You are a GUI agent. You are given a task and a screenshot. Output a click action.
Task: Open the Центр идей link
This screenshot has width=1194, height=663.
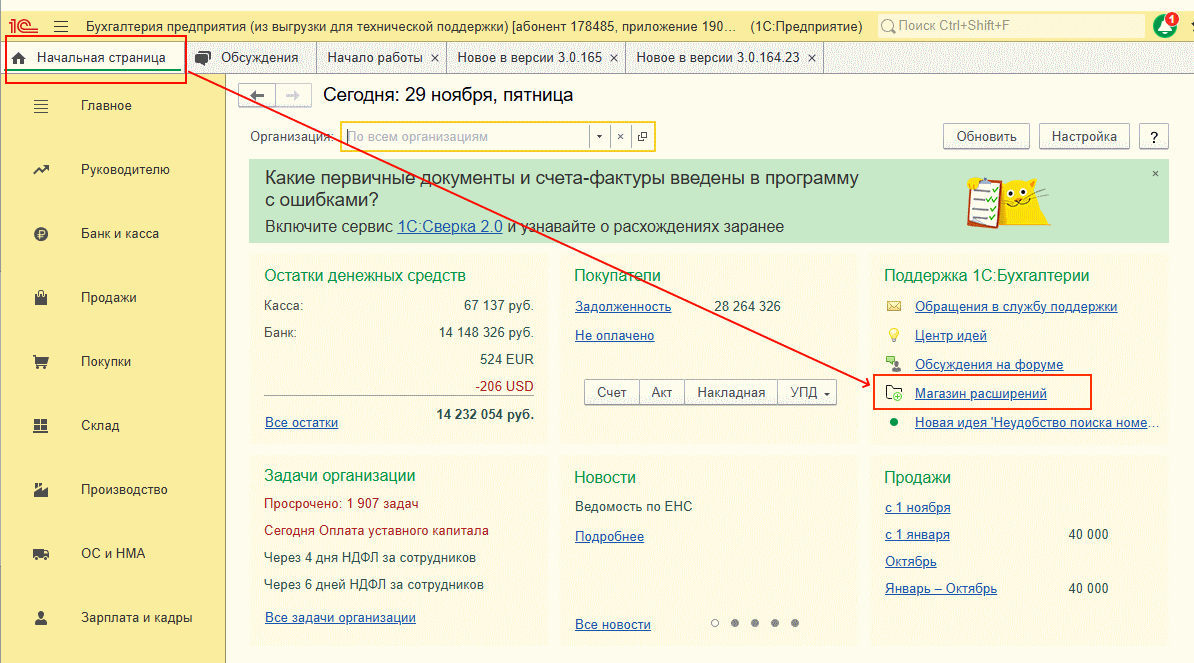950,336
